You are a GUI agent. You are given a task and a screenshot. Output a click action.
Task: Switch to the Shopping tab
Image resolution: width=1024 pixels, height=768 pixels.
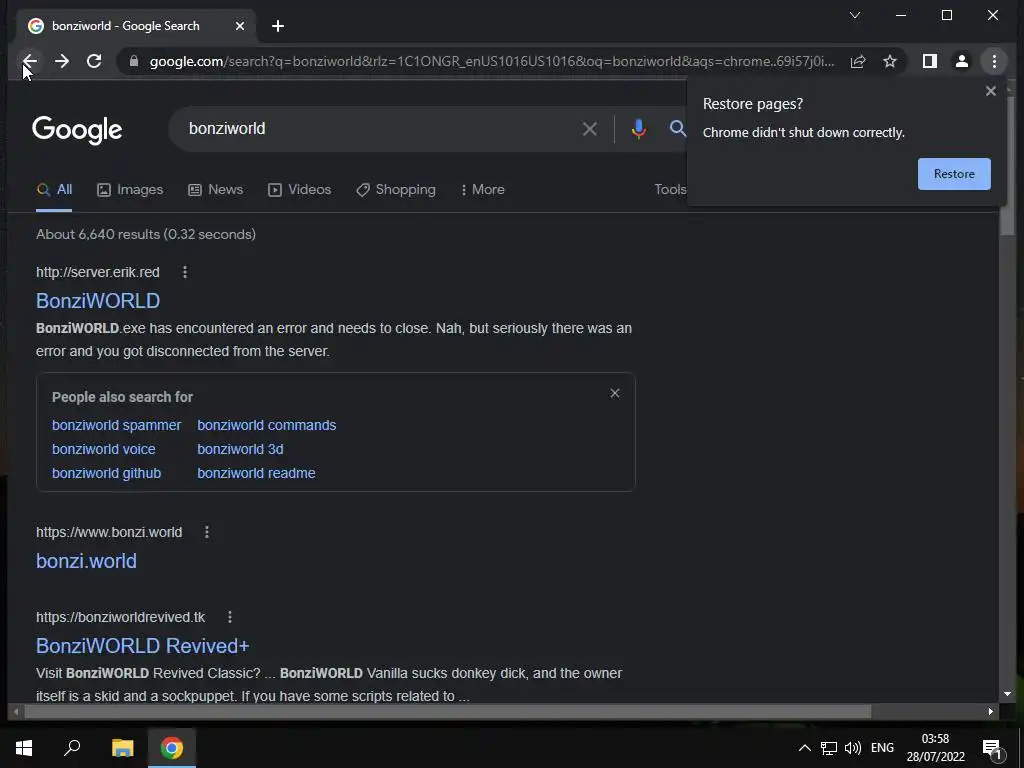point(396,189)
